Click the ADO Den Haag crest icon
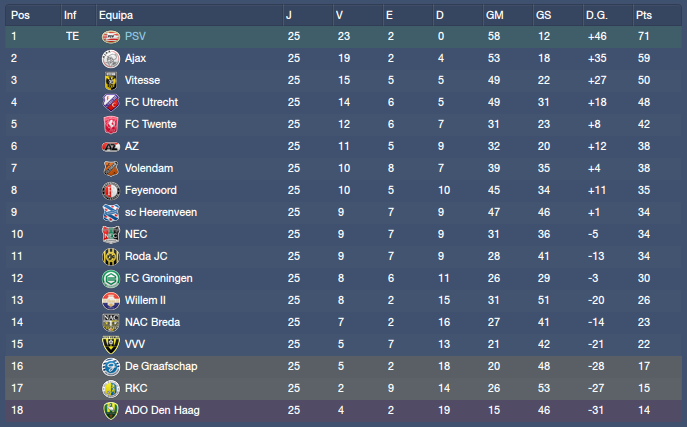Screen dimensions: 687x427 pyautogui.click(x=110, y=410)
